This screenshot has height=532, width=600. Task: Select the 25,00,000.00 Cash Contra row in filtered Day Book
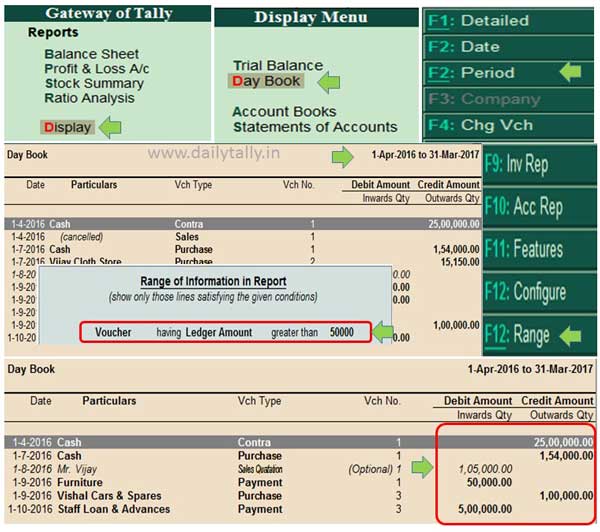pos(300,442)
